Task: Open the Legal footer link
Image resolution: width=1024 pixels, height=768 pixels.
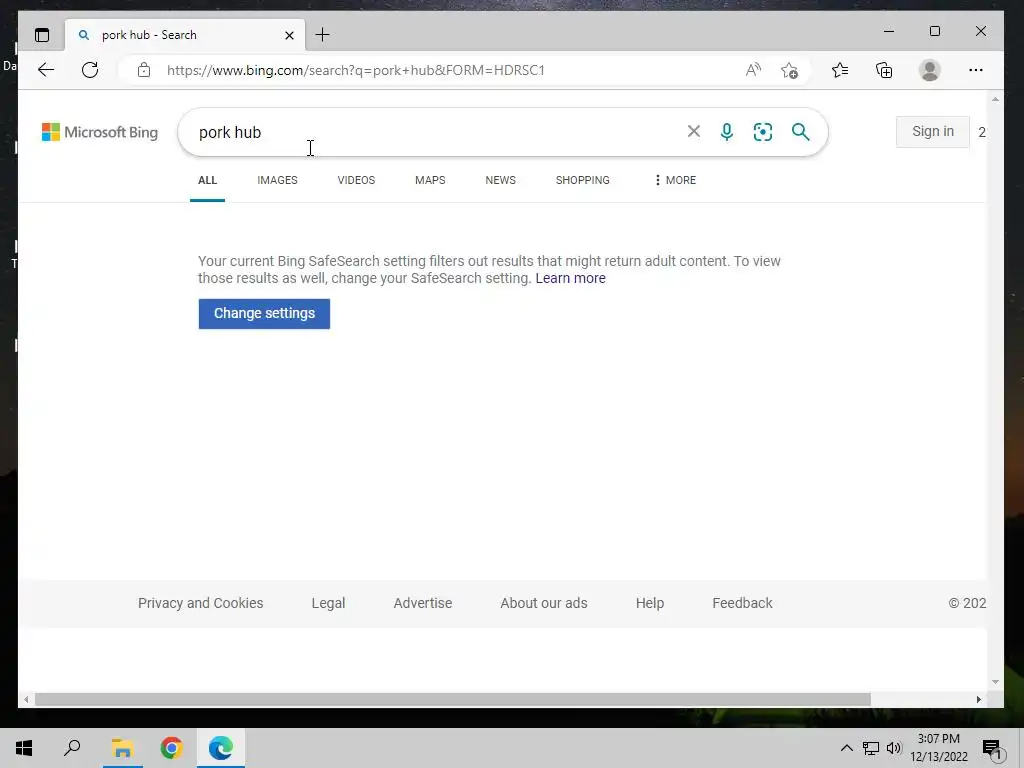Action: [x=328, y=603]
